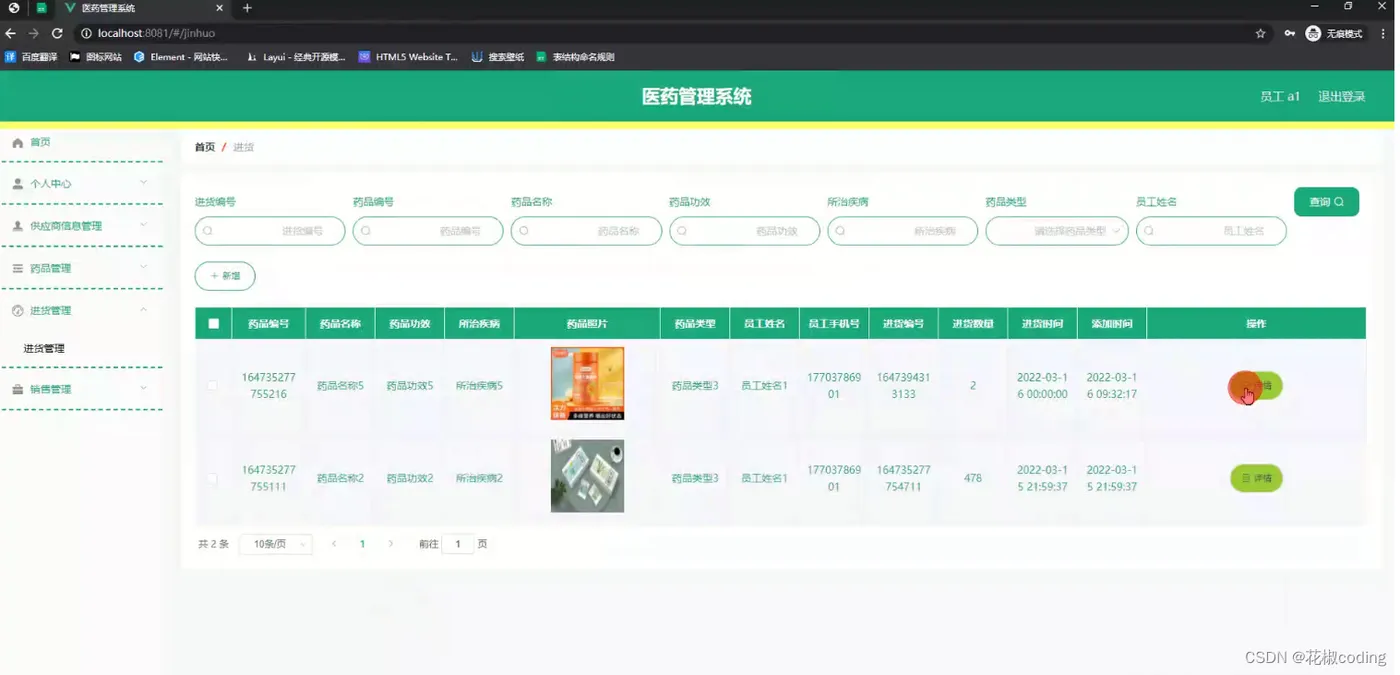Check the row for 药品名称5
The height and width of the screenshot is (675, 1400).
212,385
